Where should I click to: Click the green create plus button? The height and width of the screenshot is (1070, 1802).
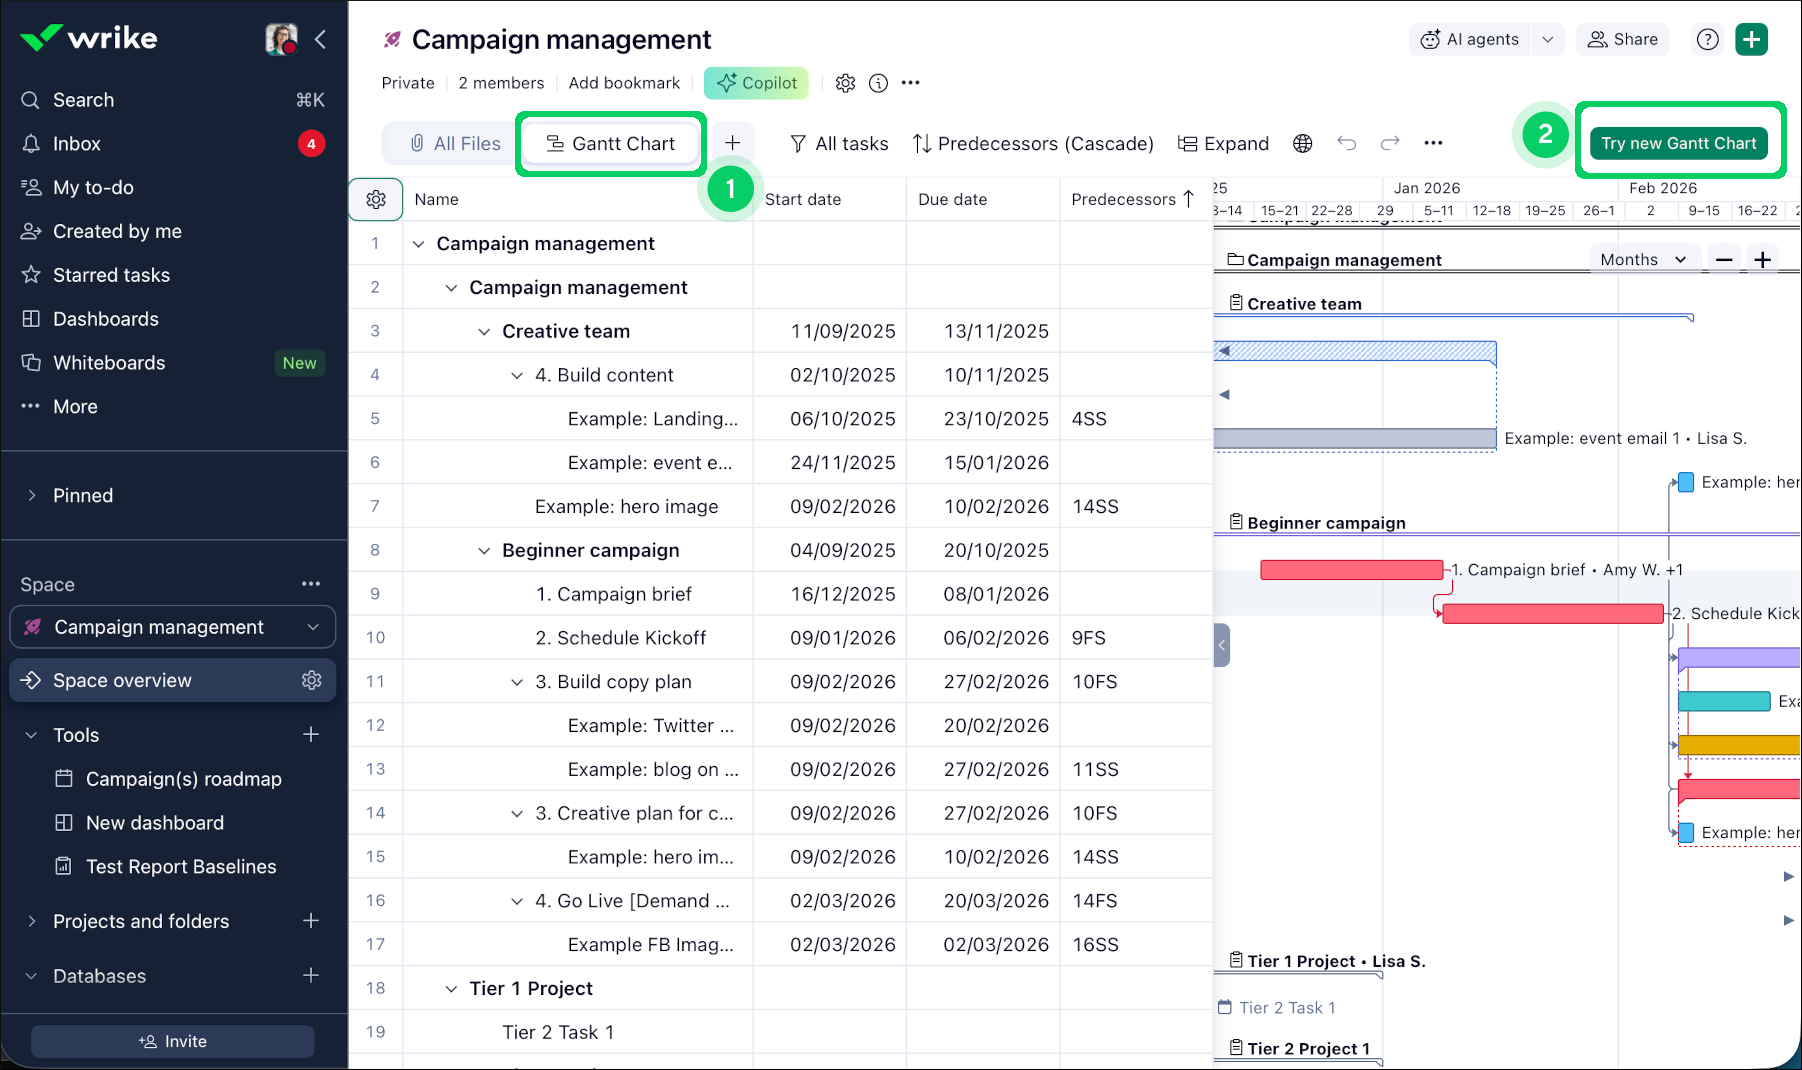(1751, 39)
